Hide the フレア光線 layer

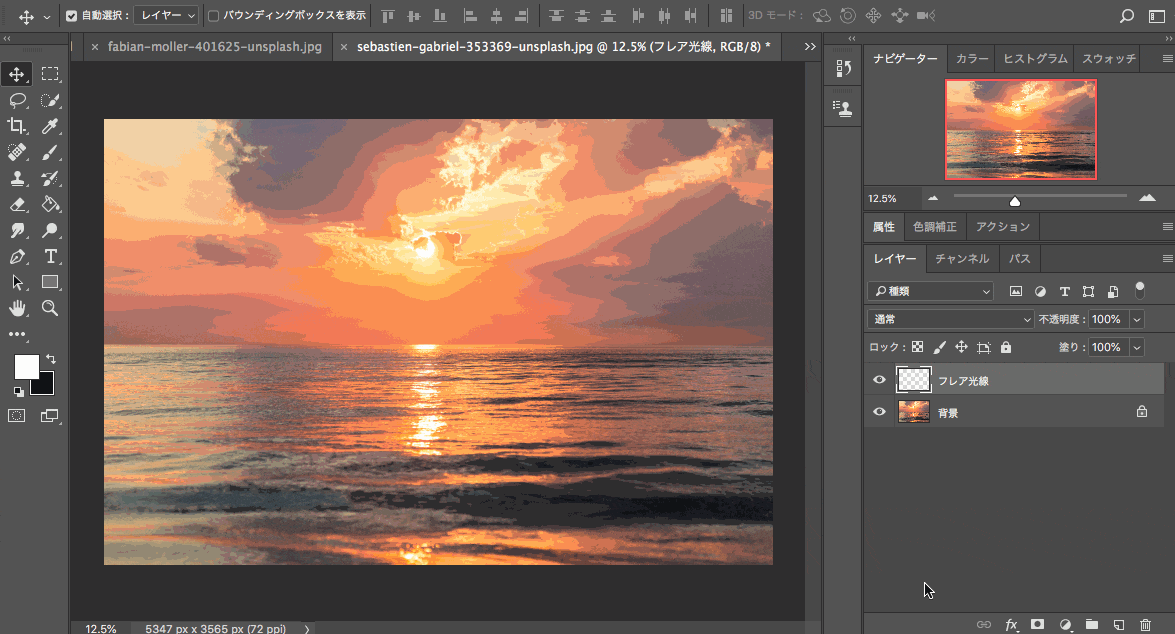[x=879, y=380]
